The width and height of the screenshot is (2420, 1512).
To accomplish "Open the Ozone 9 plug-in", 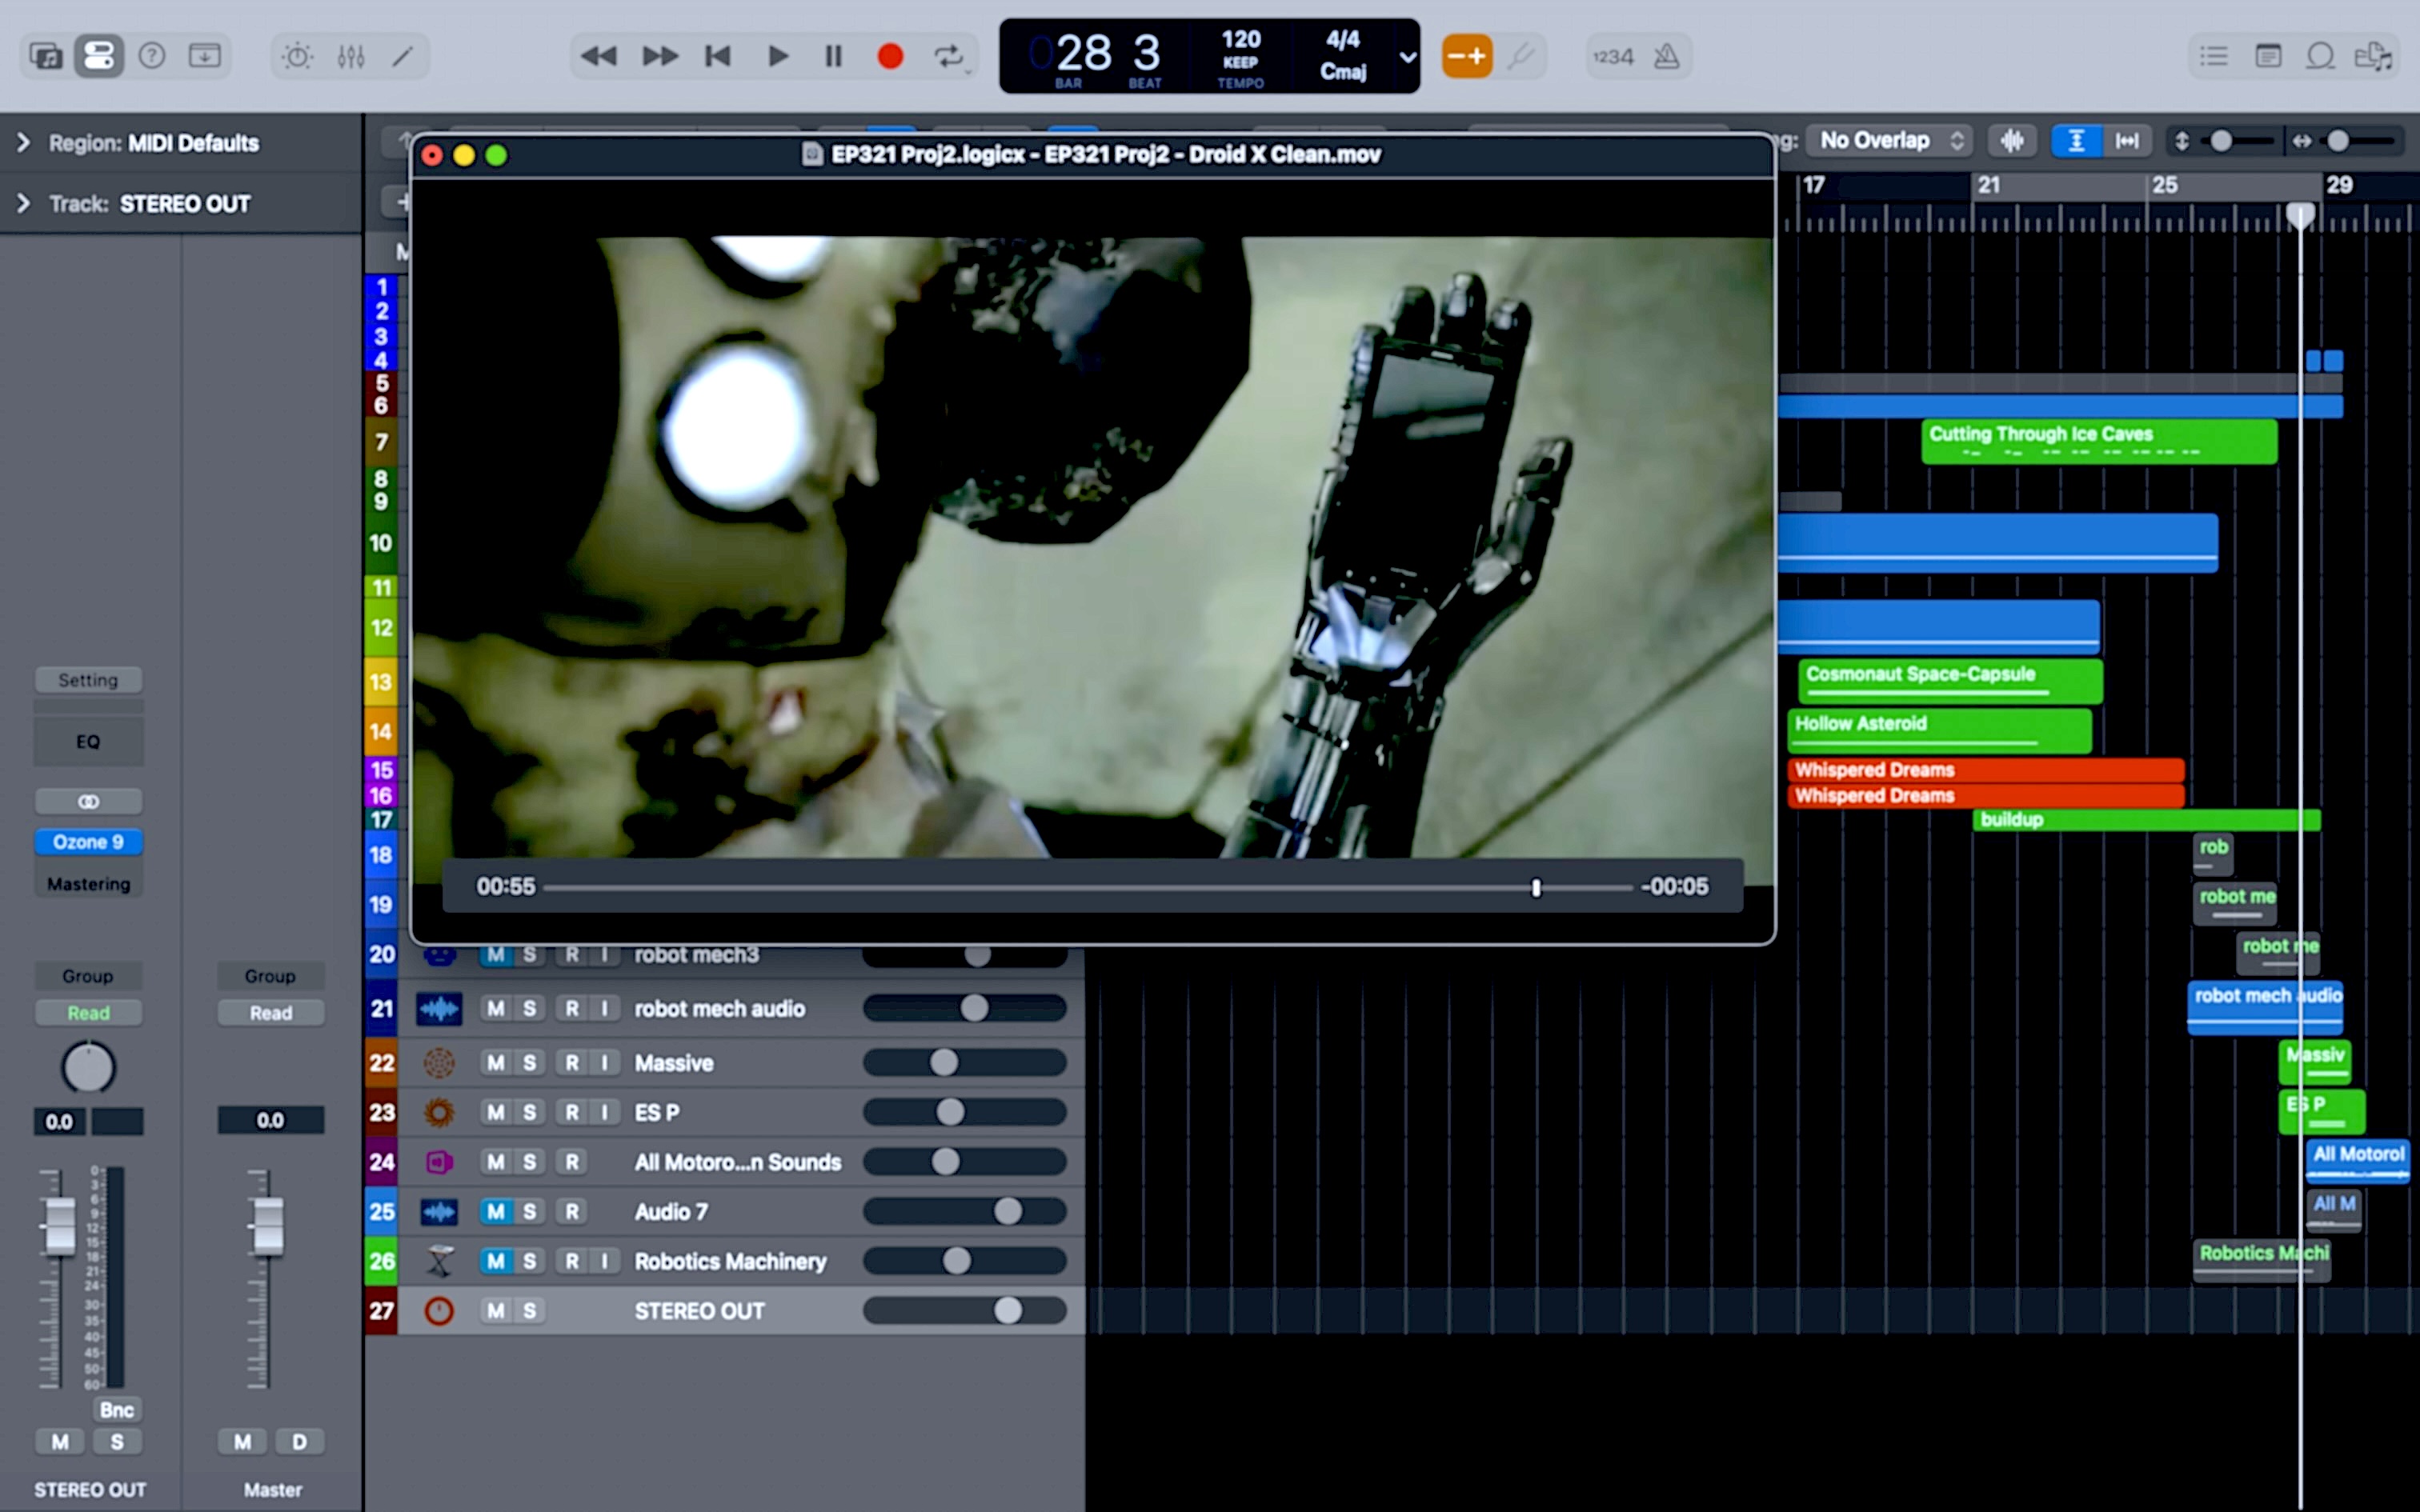I will tap(88, 842).
